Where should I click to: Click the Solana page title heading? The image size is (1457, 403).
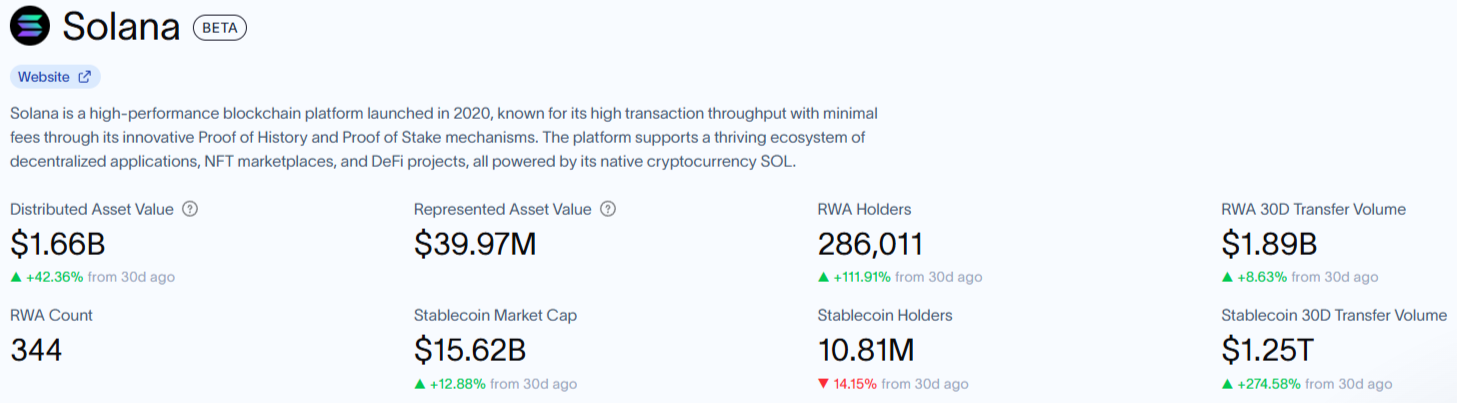121,27
